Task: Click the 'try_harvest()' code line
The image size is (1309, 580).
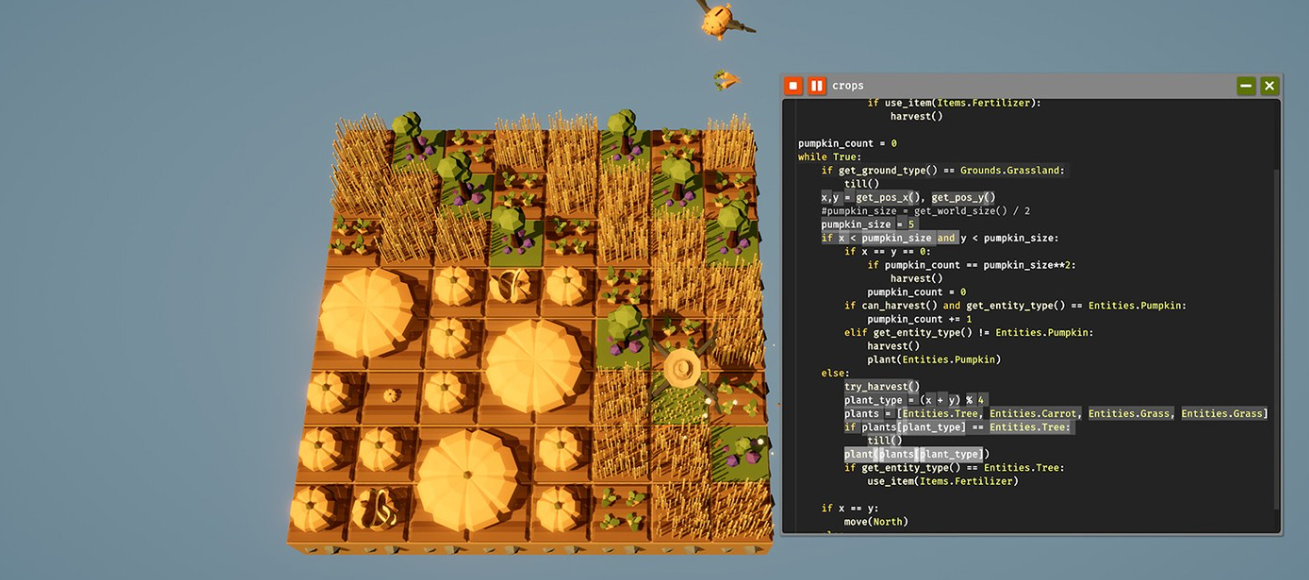Action: coord(881,387)
